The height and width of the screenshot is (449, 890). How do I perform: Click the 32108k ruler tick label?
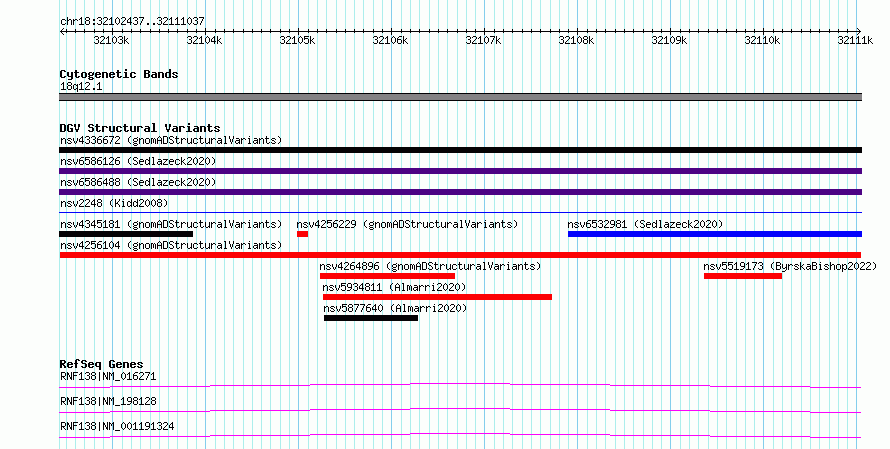coord(576,40)
